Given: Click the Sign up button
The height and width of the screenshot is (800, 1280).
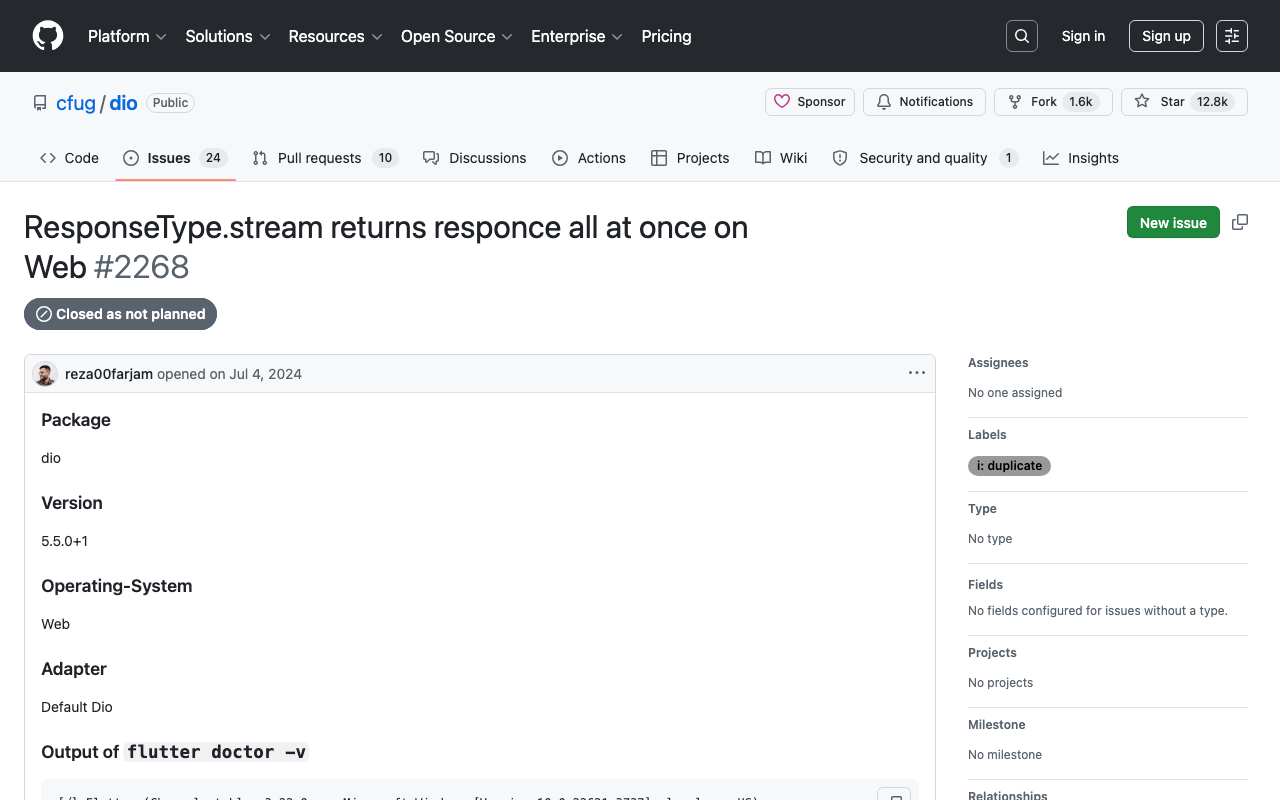Looking at the screenshot, I should pyautogui.click(x=1166, y=36).
